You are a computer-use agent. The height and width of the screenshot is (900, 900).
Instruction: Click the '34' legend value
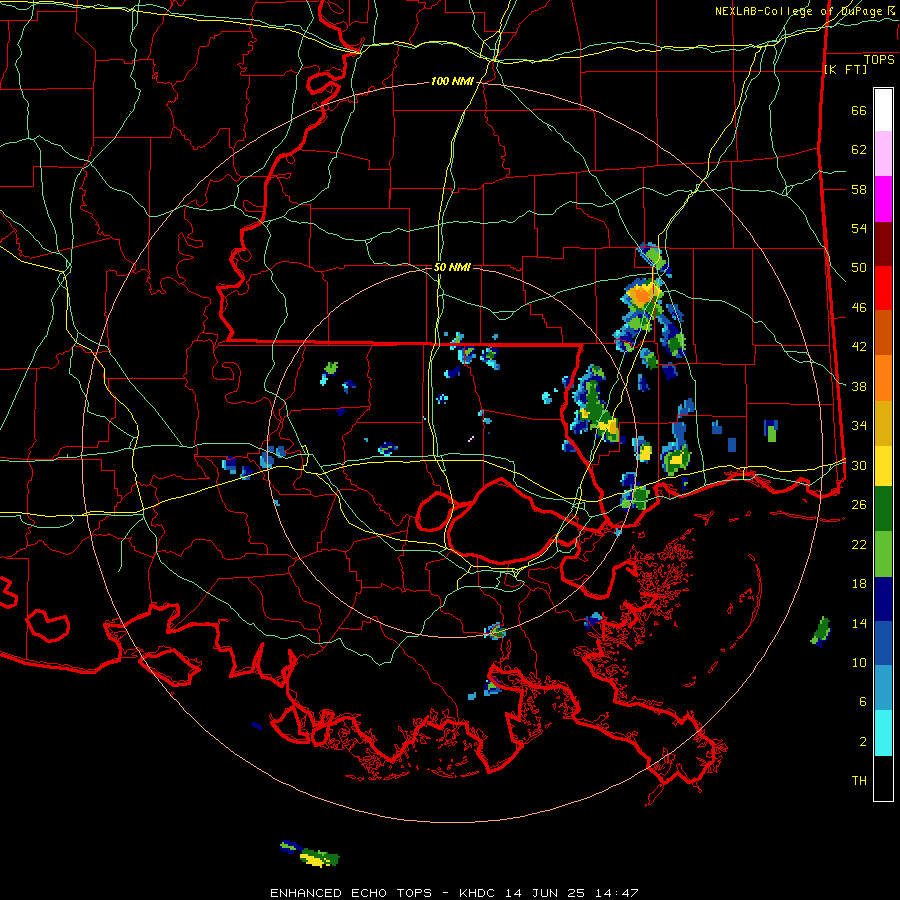tap(859, 426)
